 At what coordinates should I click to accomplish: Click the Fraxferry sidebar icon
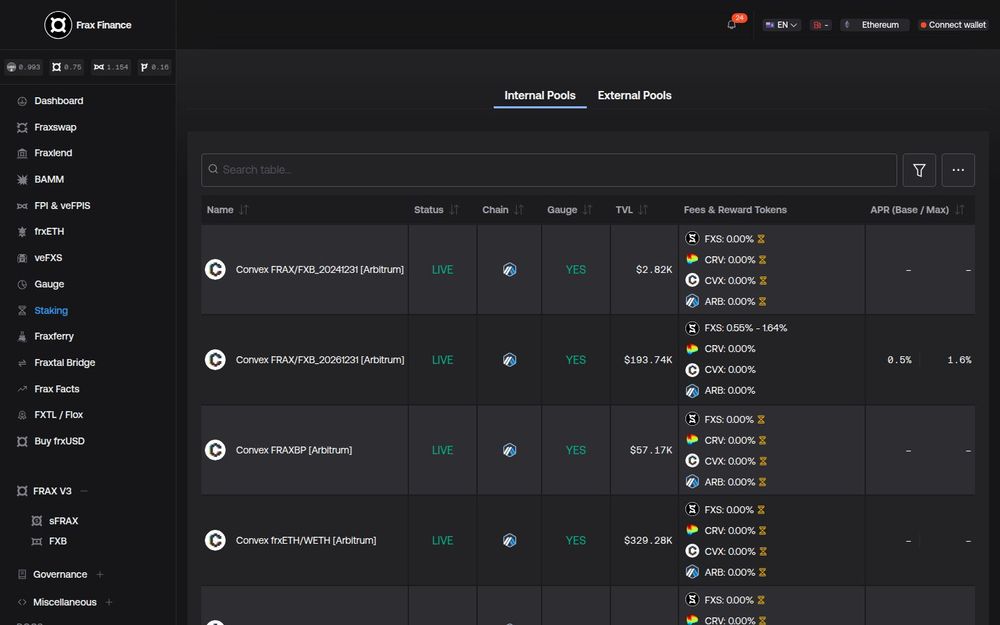pyautogui.click(x=22, y=336)
